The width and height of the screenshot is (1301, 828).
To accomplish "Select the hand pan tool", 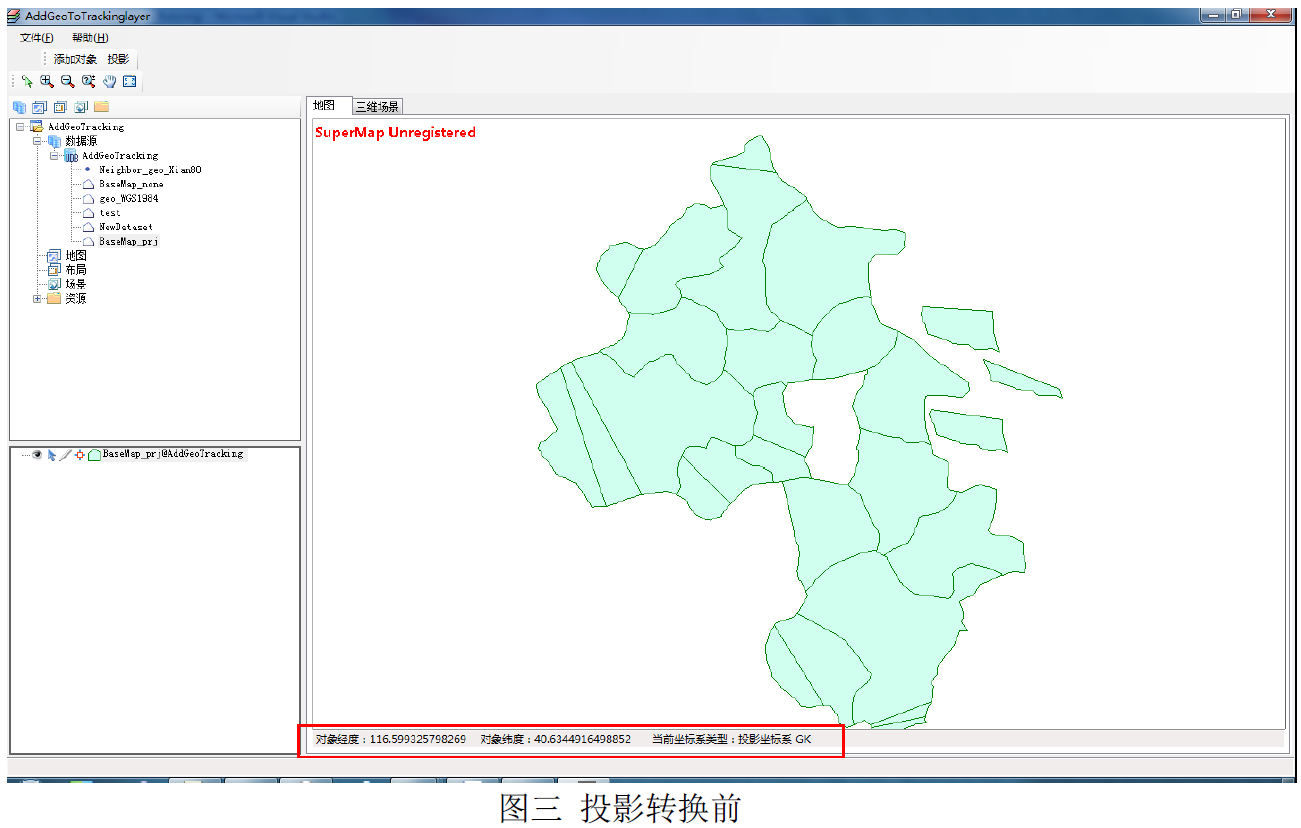I will tap(109, 82).
